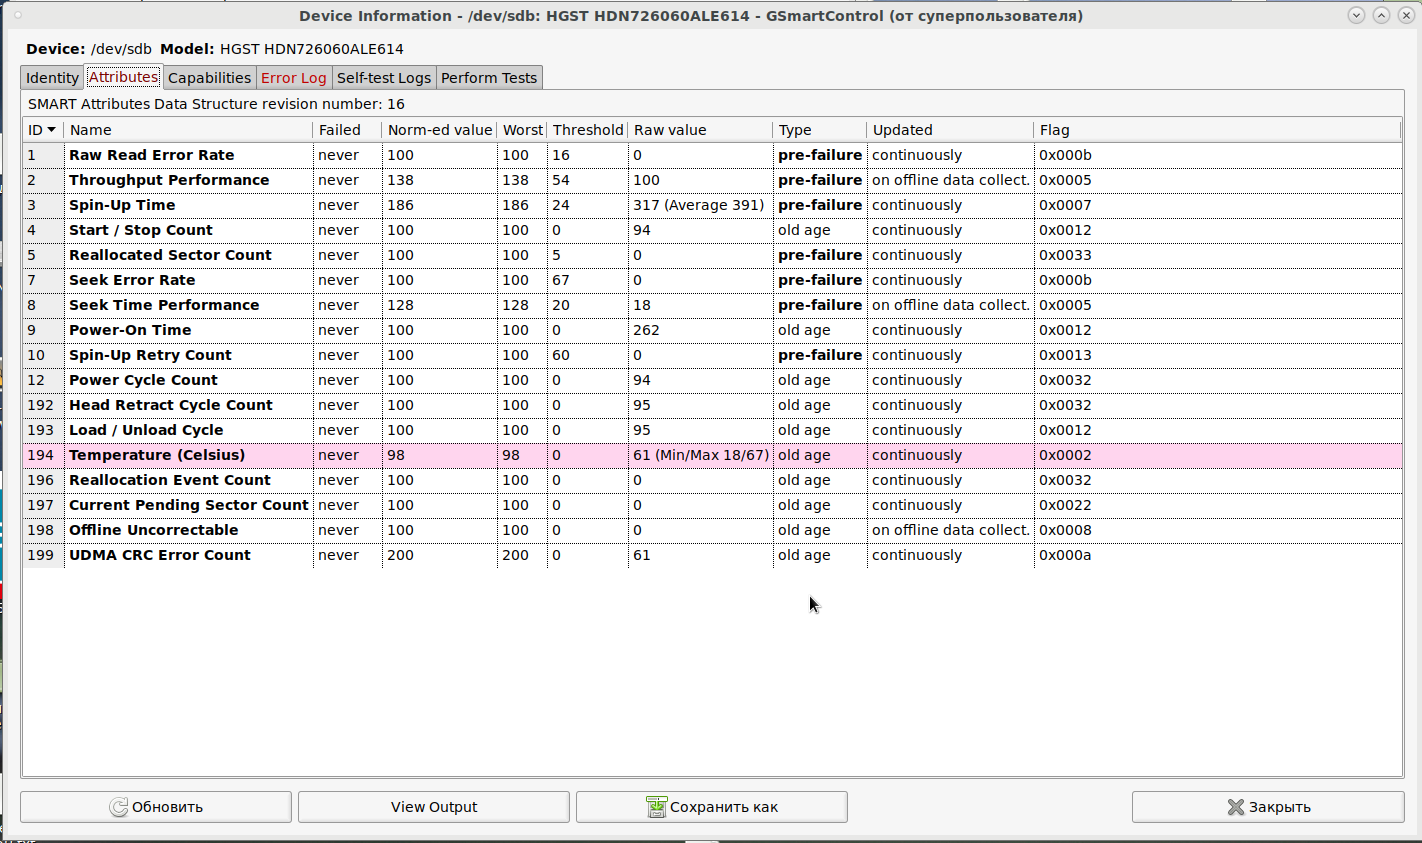Screen dimensions: 1422x843
Task: Click the ID column sort arrow
Action: coord(52,130)
